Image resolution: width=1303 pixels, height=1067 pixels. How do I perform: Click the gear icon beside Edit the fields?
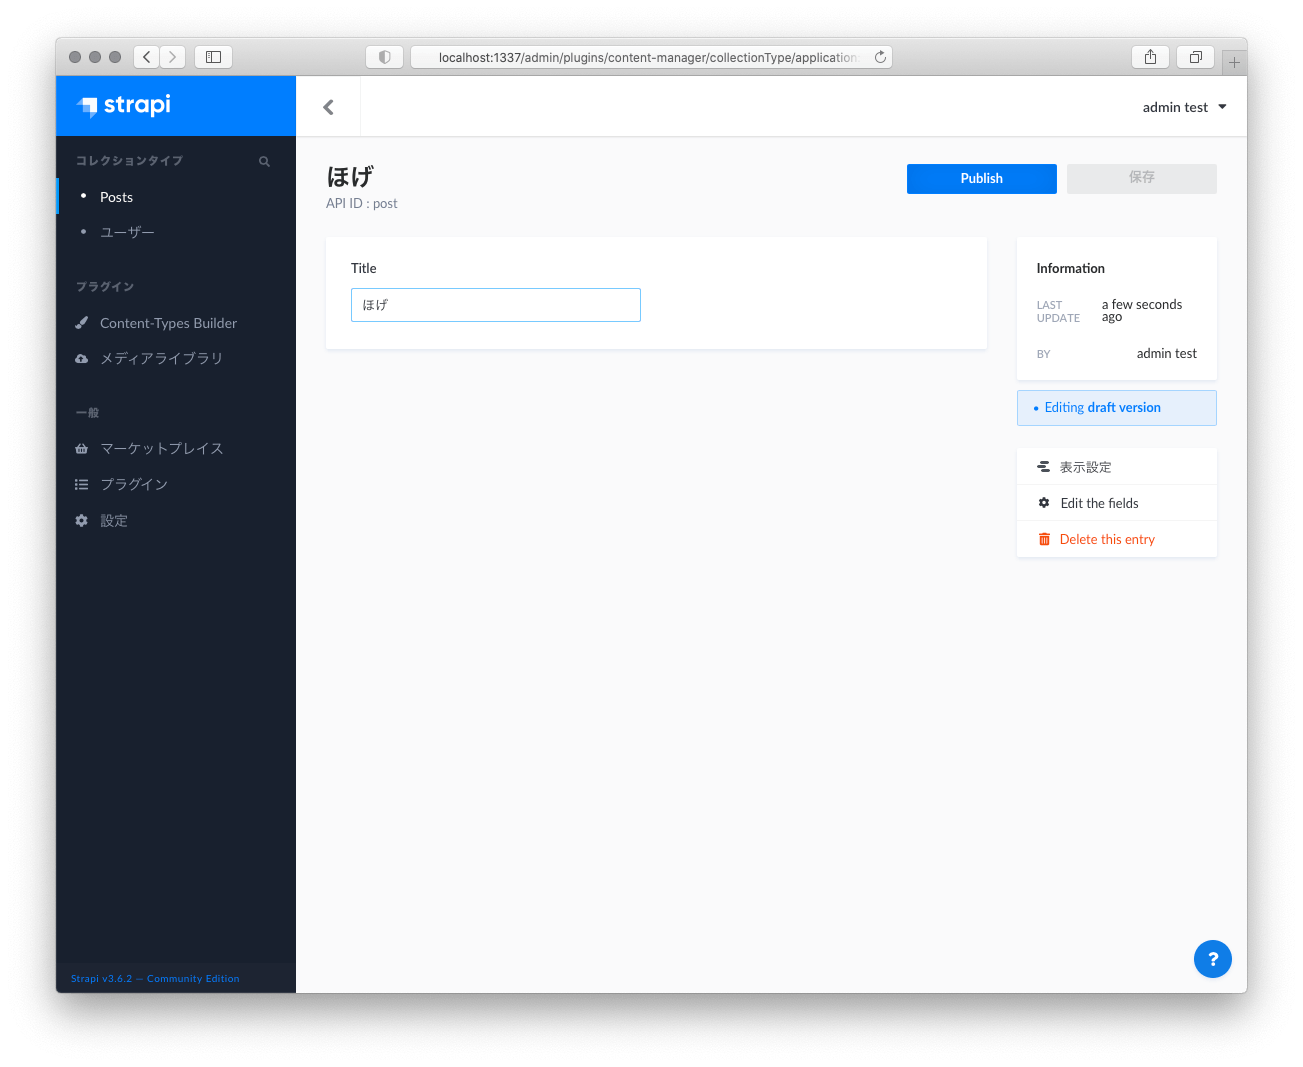(x=1044, y=503)
